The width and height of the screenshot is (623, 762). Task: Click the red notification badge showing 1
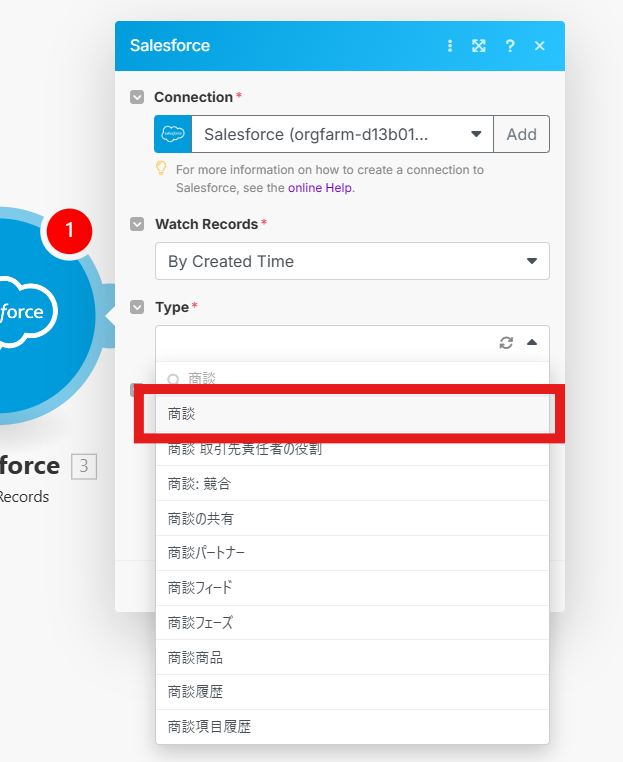(x=69, y=231)
